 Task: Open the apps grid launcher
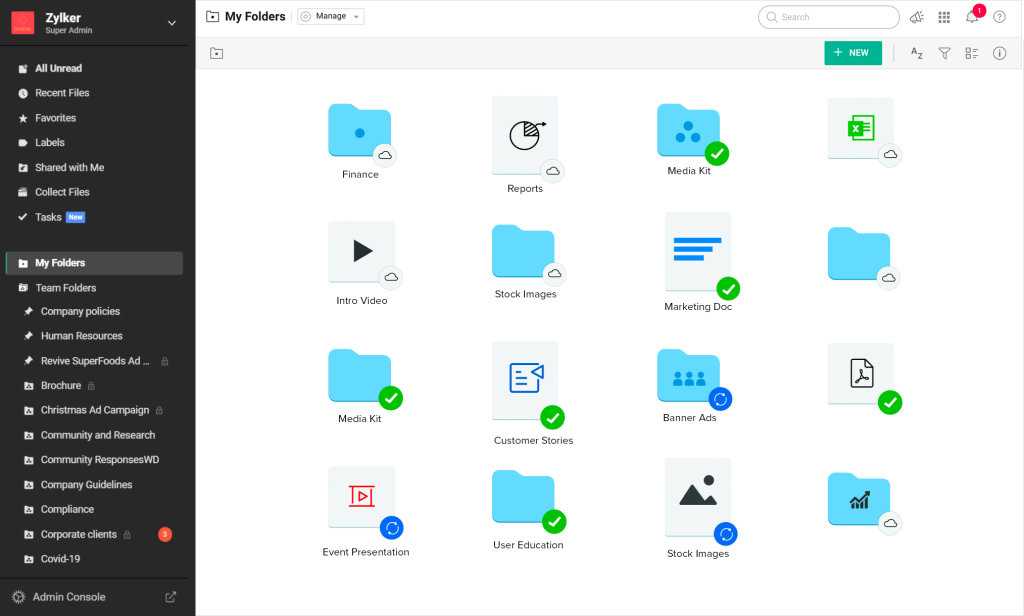point(944,17)
